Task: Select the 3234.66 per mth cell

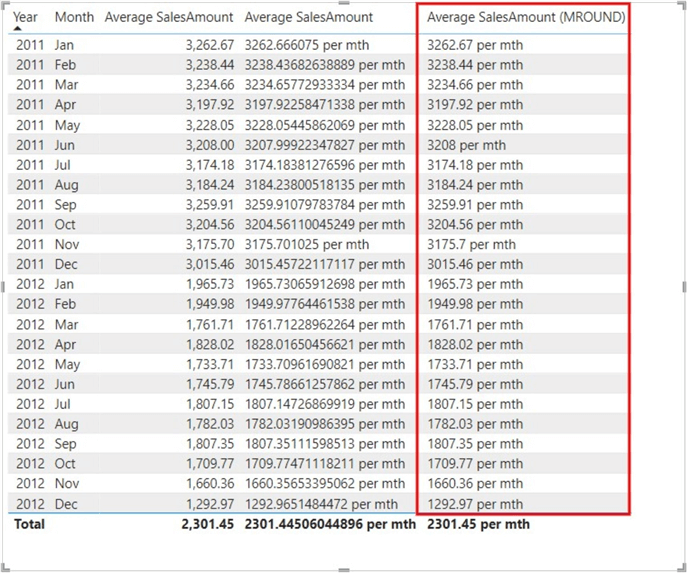Action: click(x=475, y=85)
